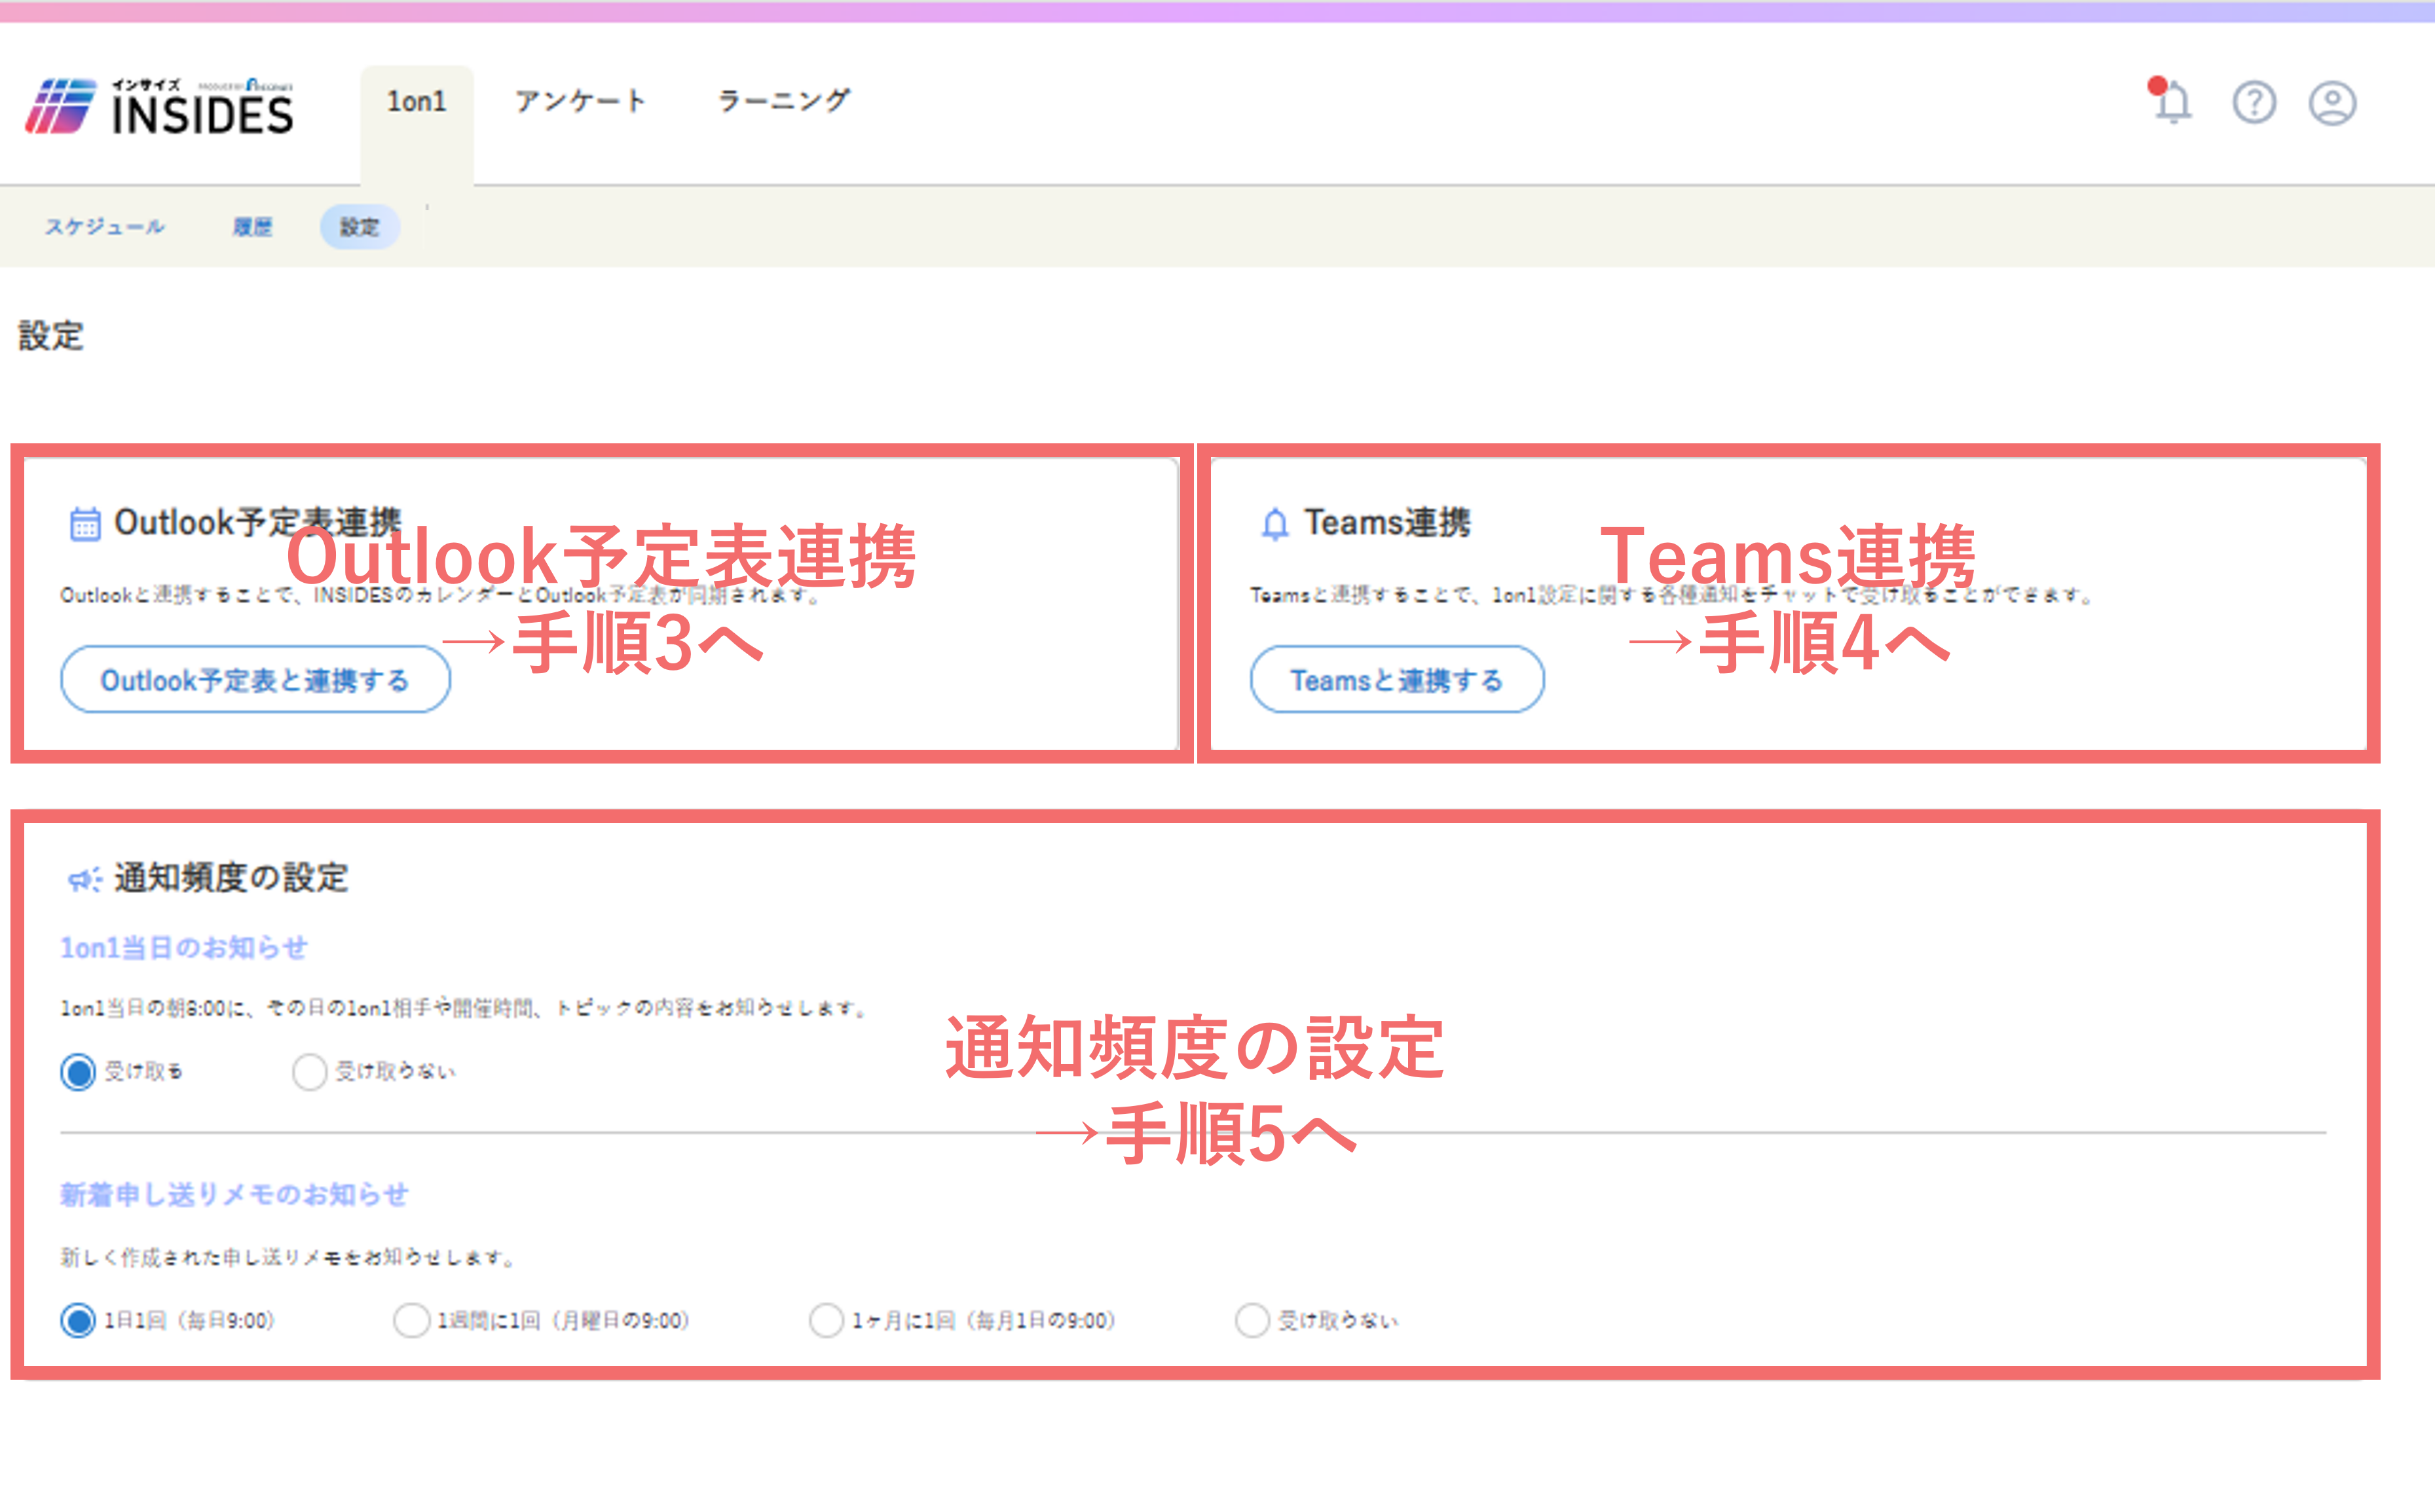This screenshot has width=2435, height=1512.
Task: Click the 新着申し送りメモのお知らせ heading
Action: click(x=234, y=1195)
